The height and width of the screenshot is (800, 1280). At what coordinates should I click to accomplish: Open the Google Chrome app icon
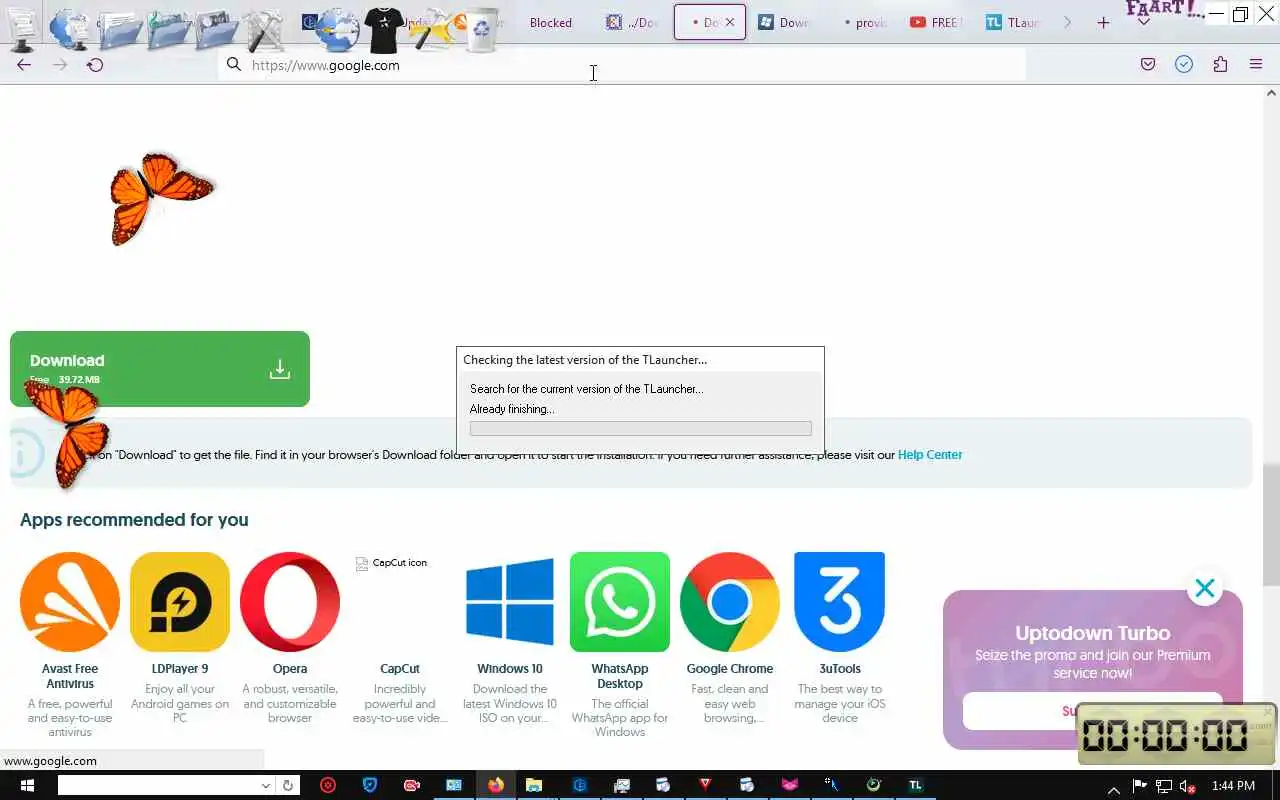click(730, 602)
